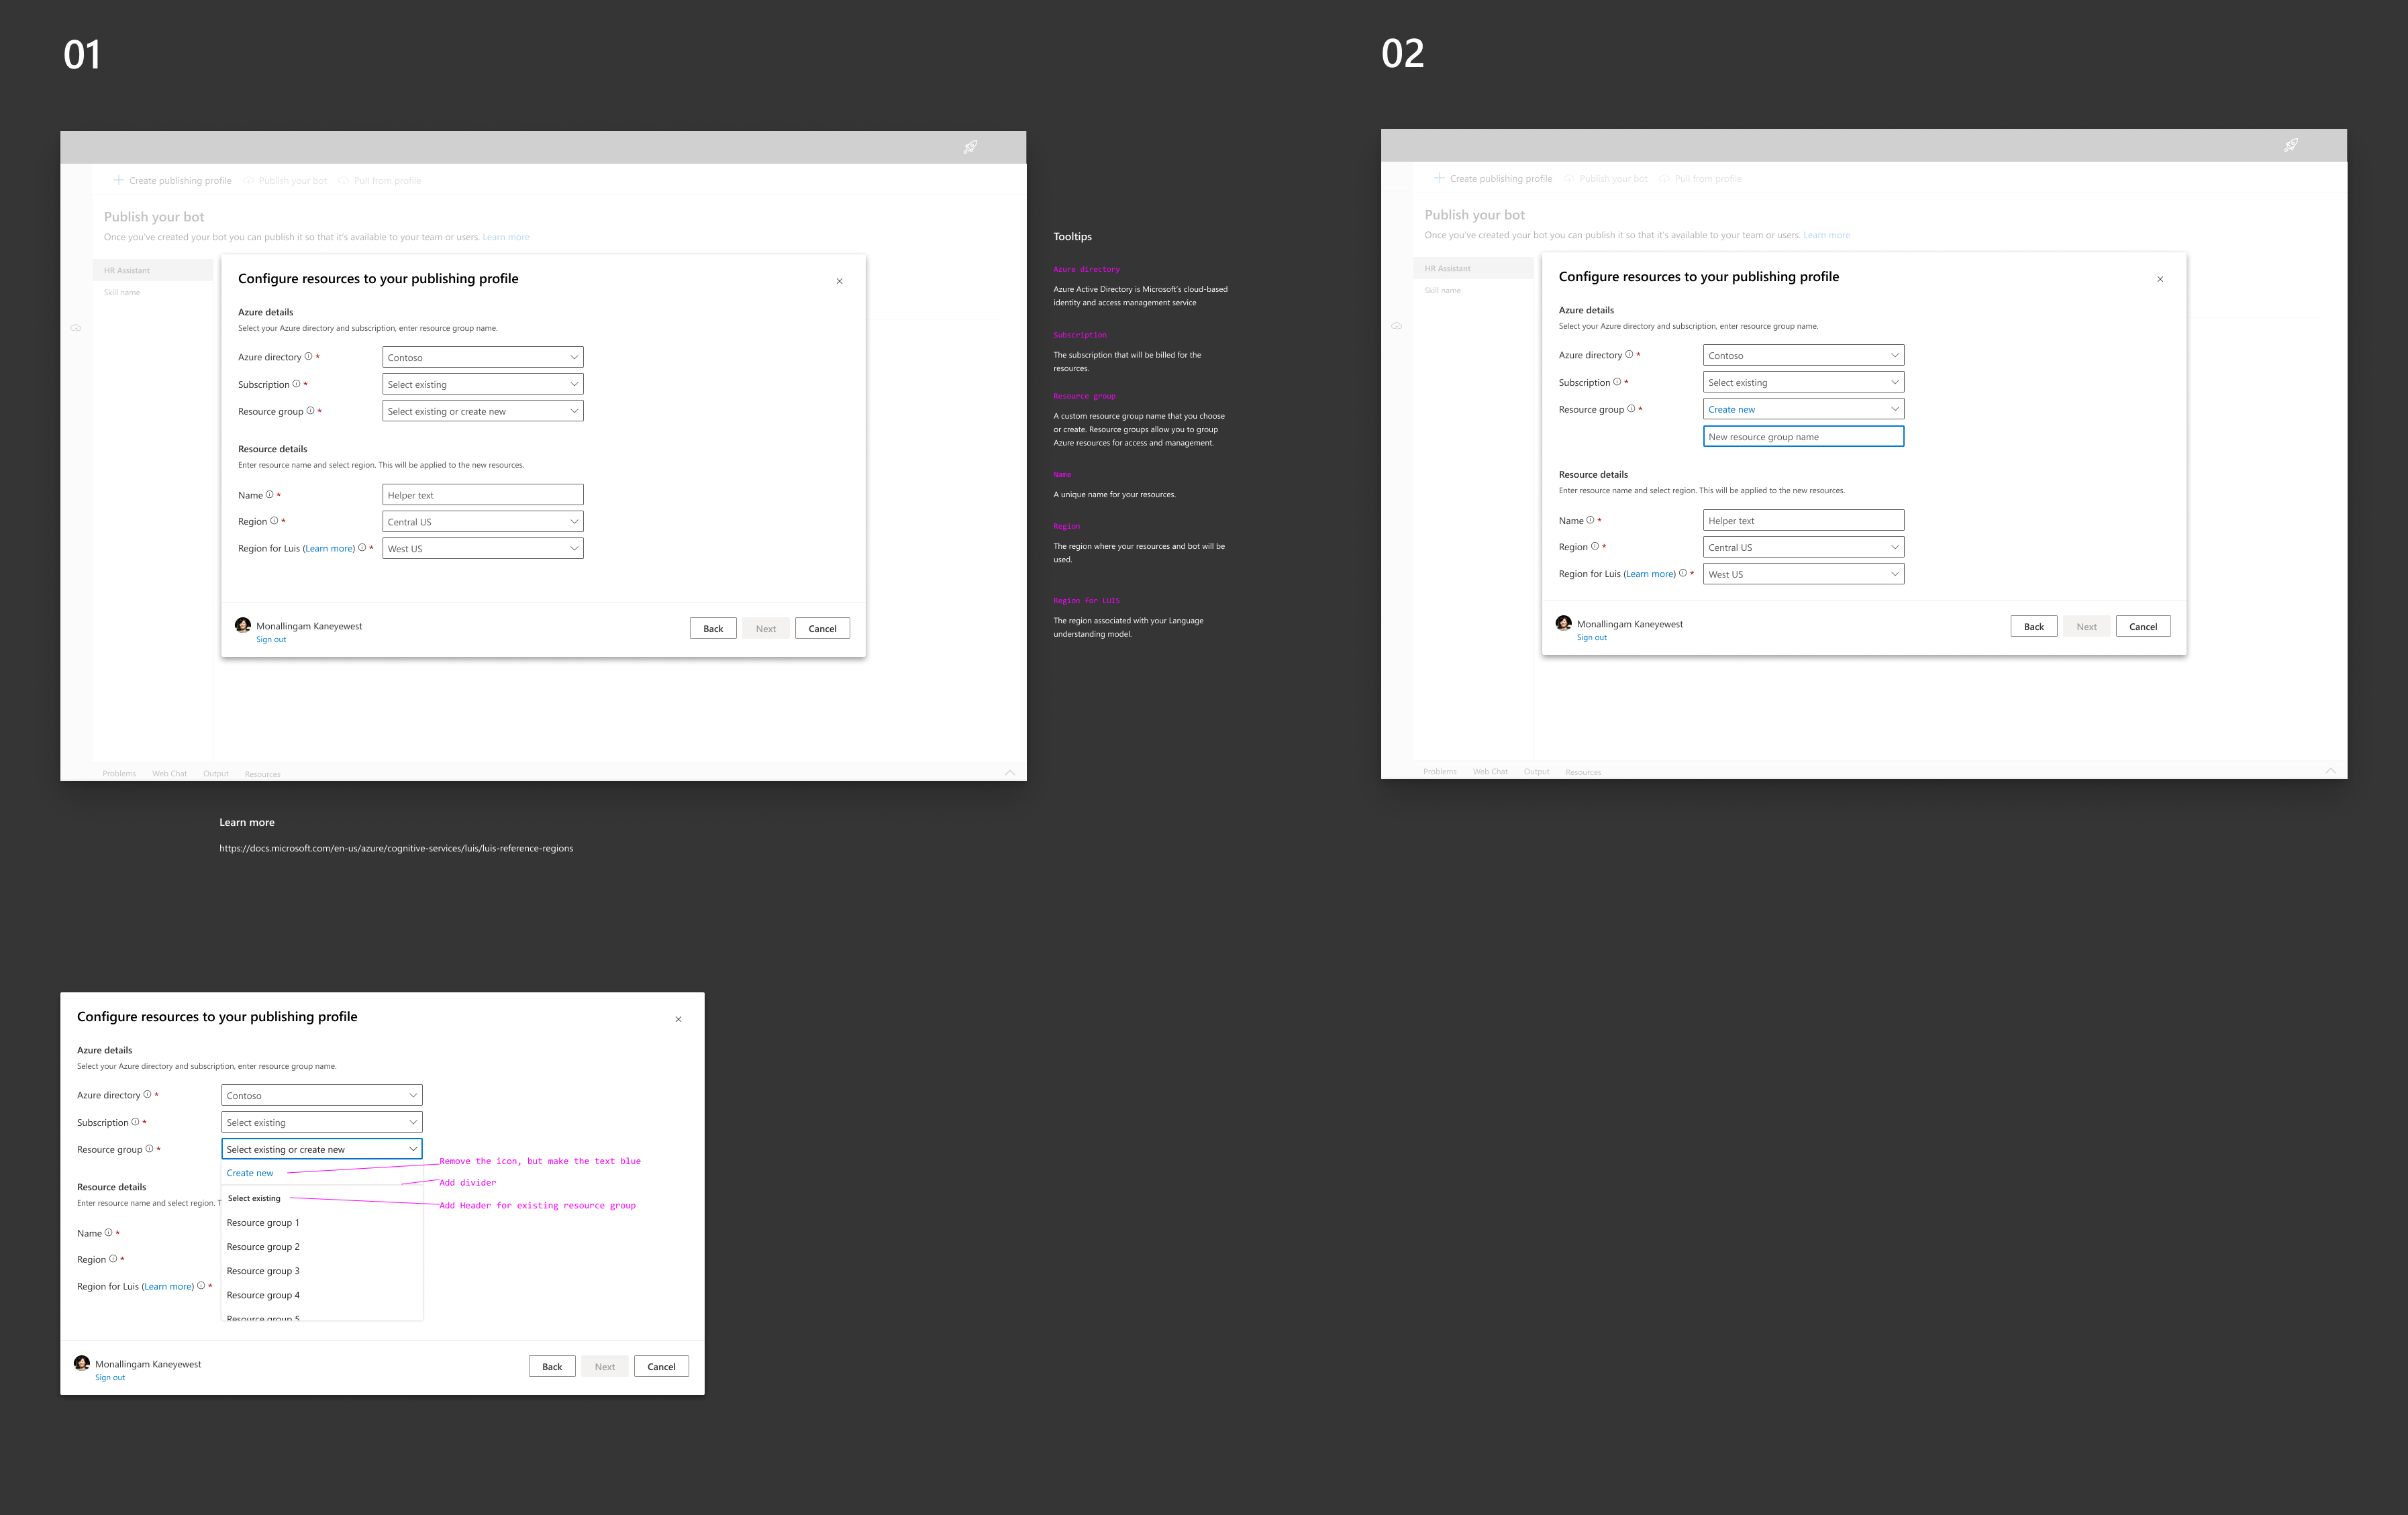The width and height of the screenshot is (2408, 1515).
Task: Click the New resource group name input field
Action: pyautogui.click(x=1803, y=436)
